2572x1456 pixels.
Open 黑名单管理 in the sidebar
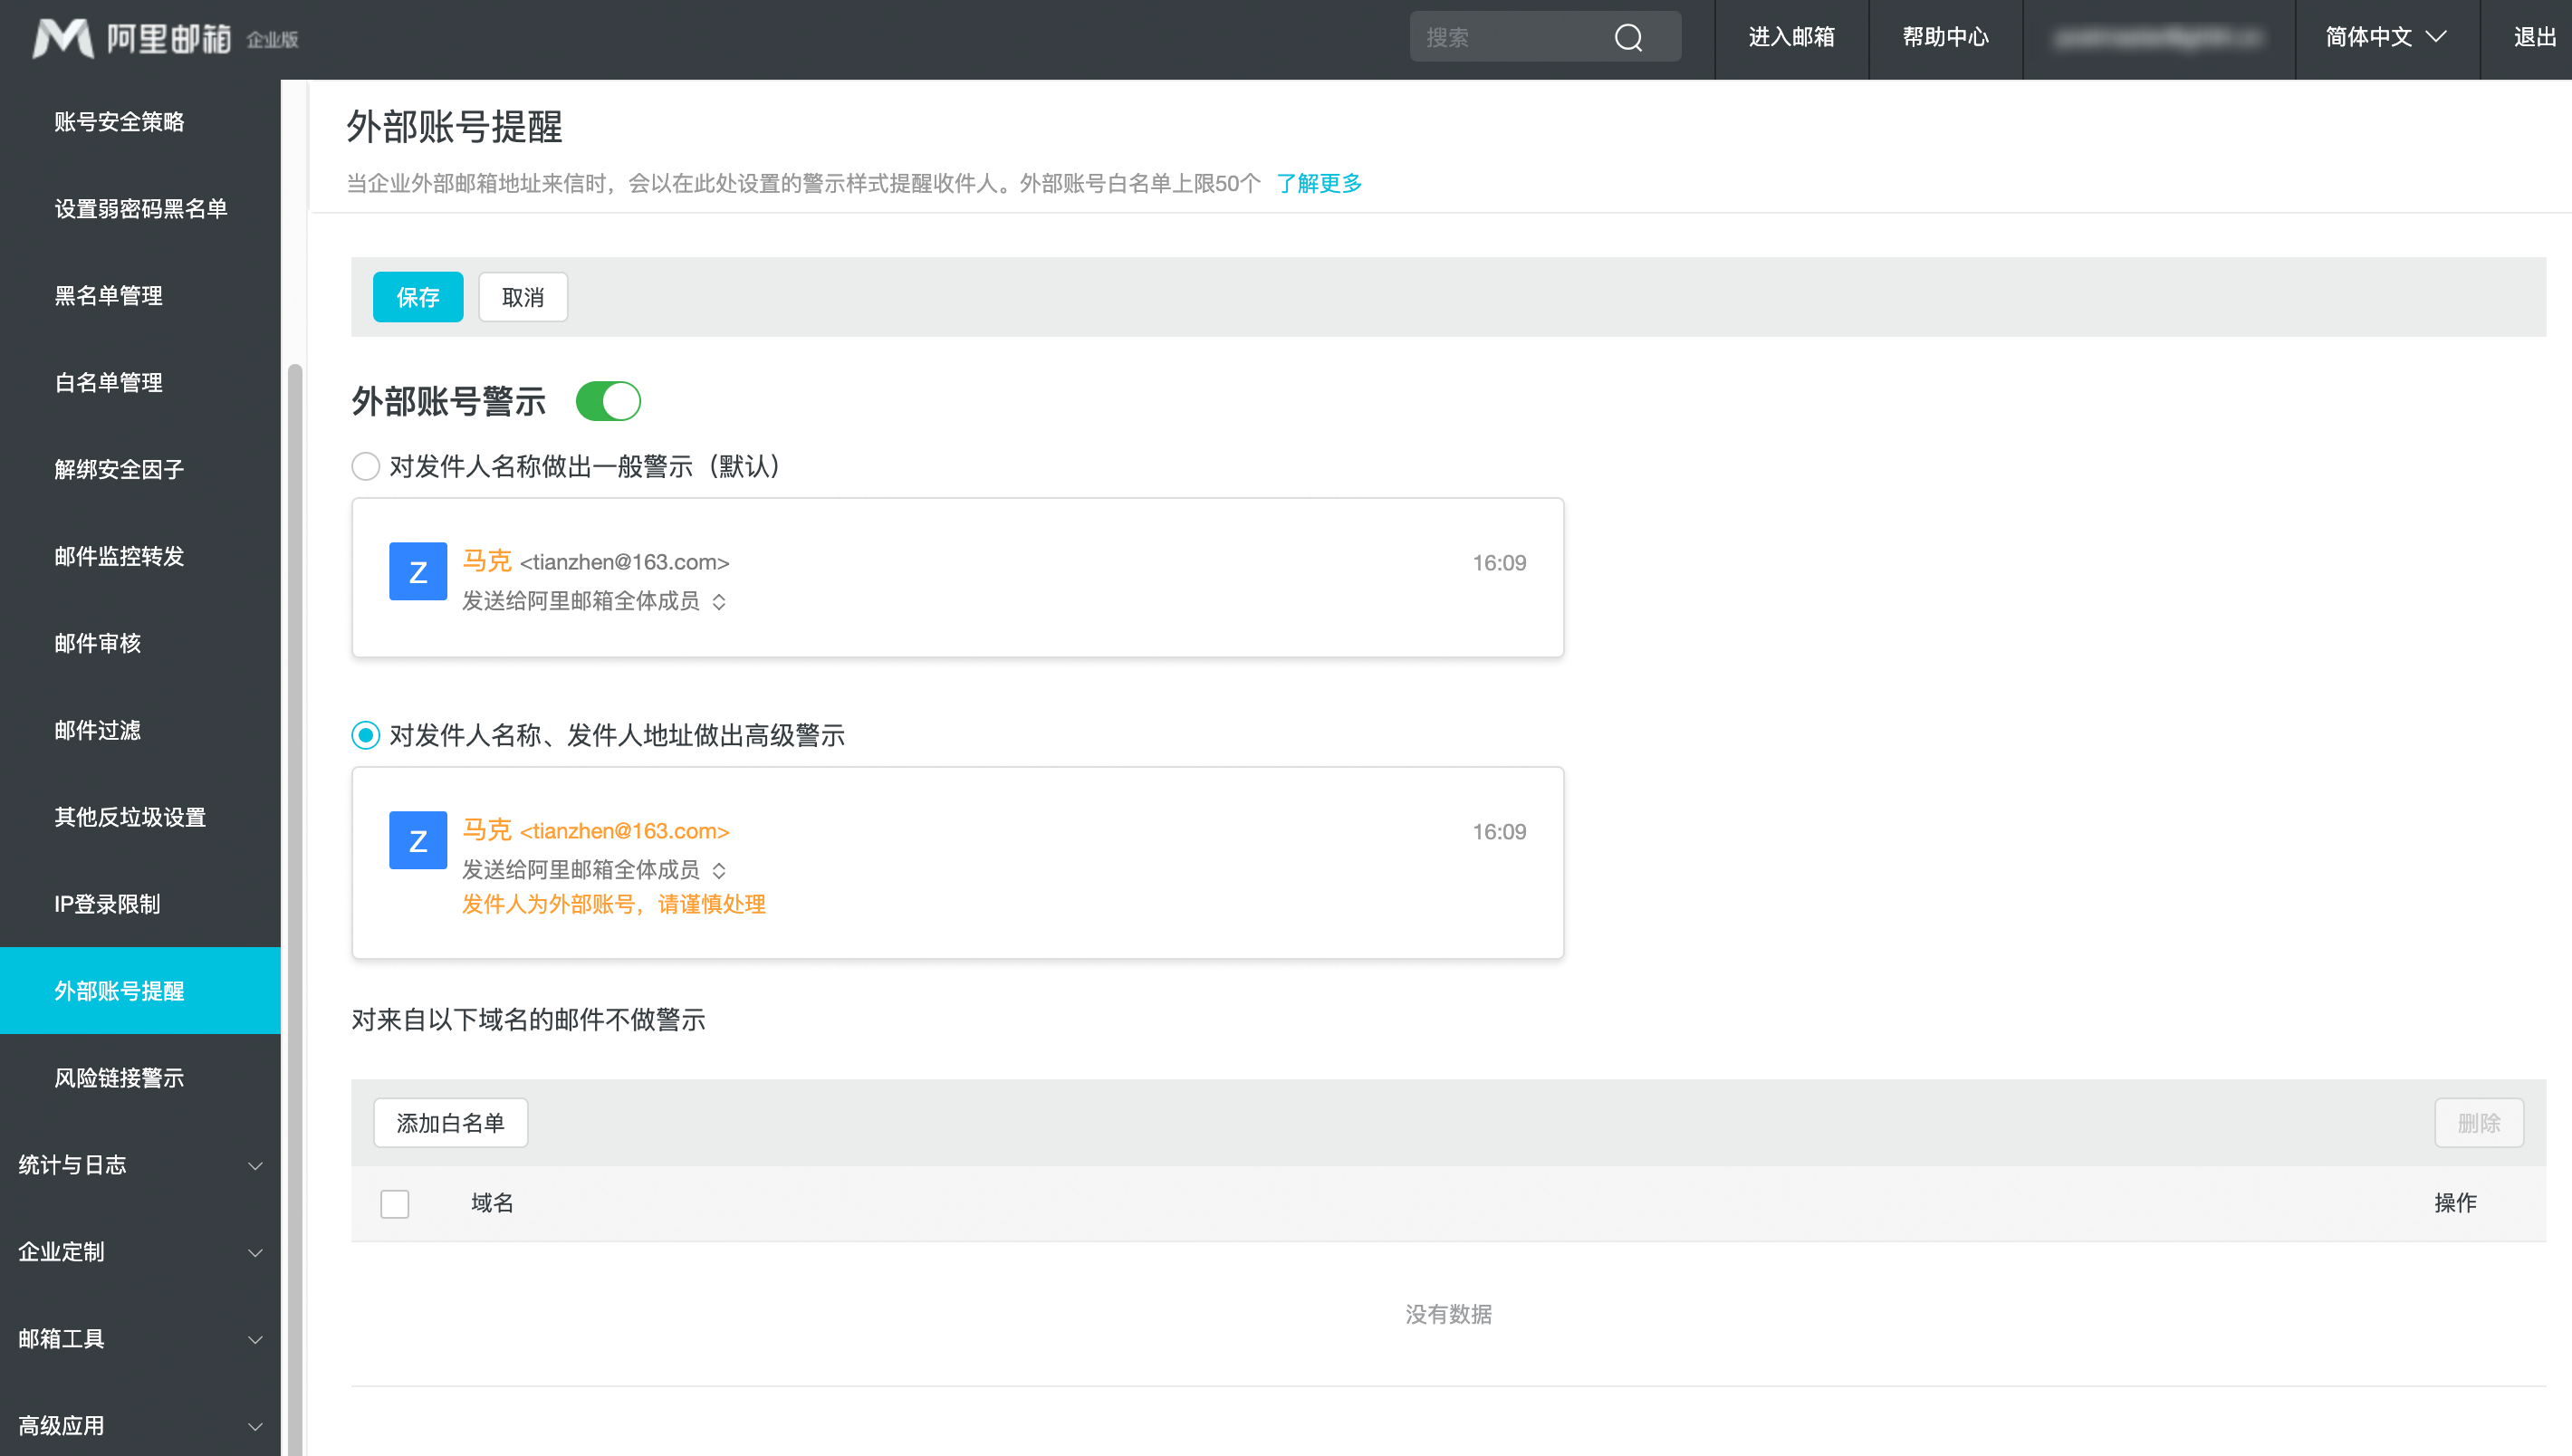108,295
